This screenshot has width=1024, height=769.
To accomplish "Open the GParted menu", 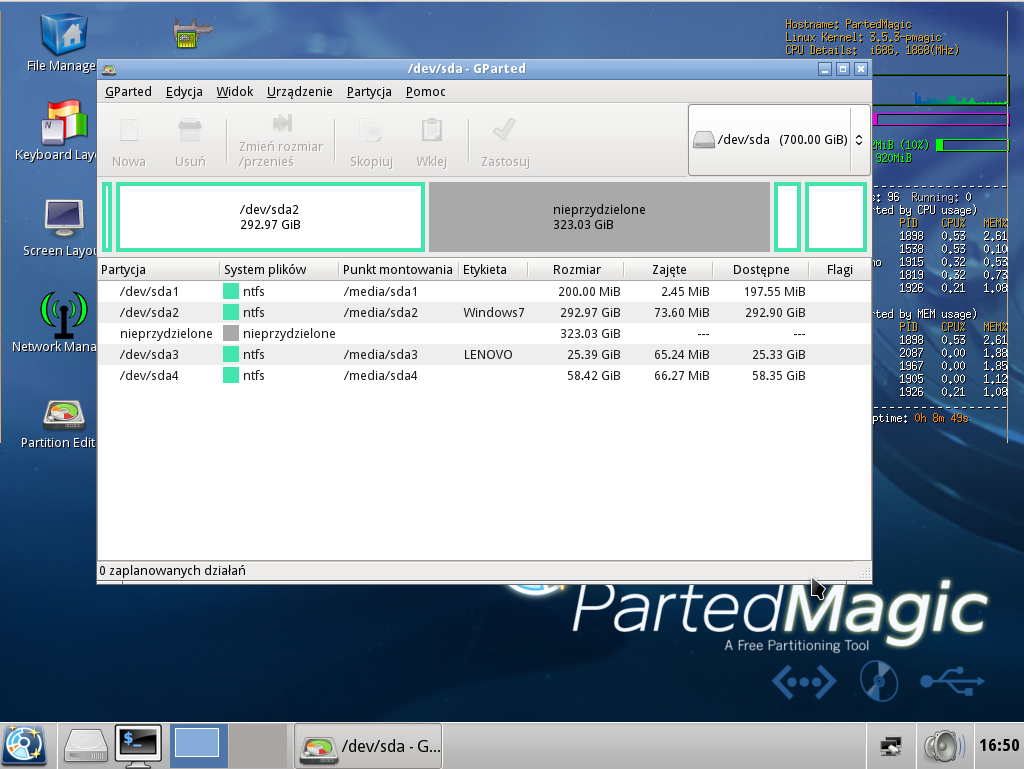I will [128, 91].
